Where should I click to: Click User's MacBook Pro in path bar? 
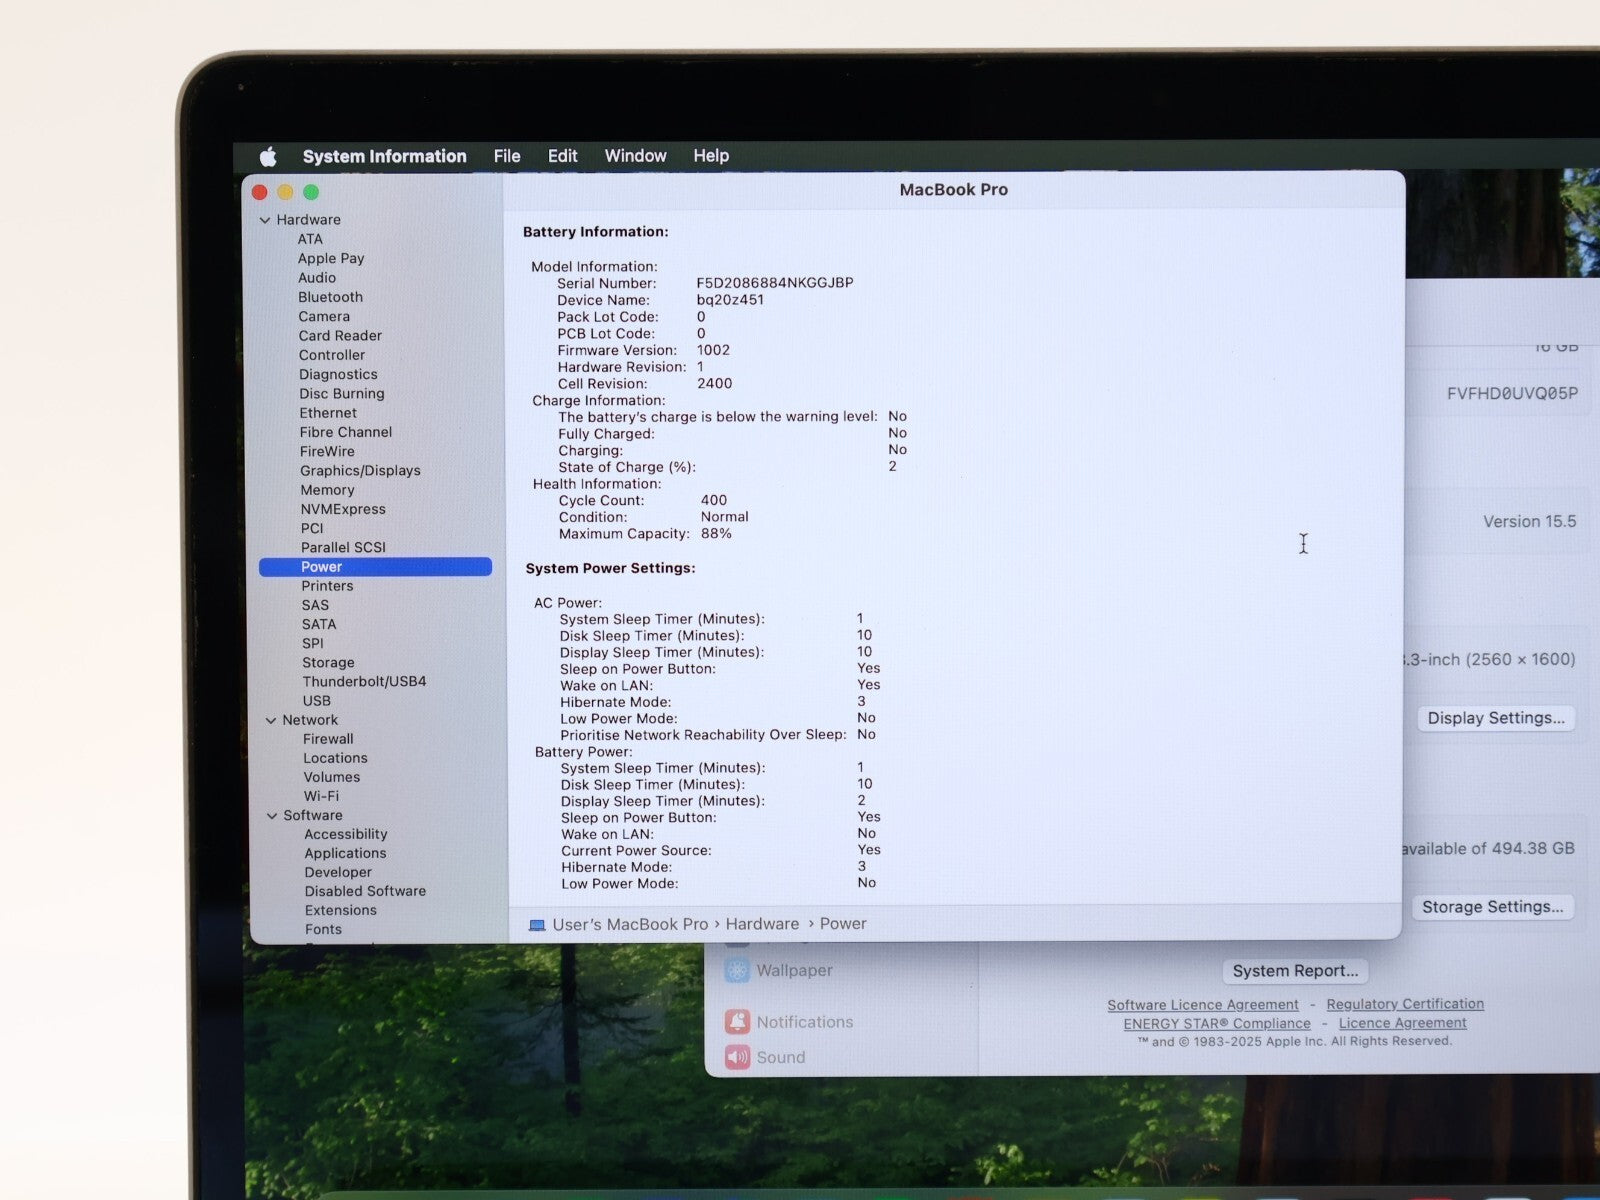[x=630, y=924]
